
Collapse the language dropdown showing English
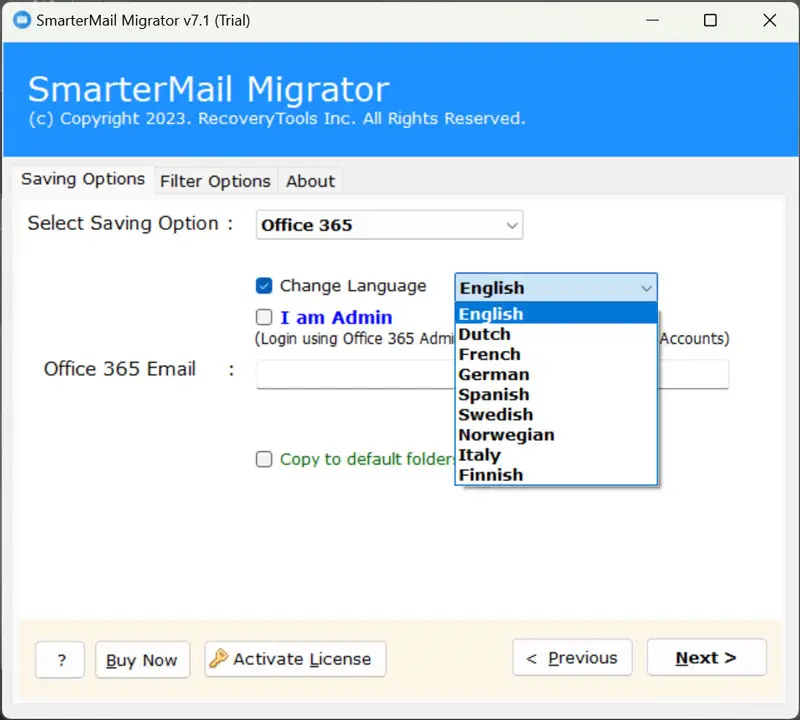[645, 288]
